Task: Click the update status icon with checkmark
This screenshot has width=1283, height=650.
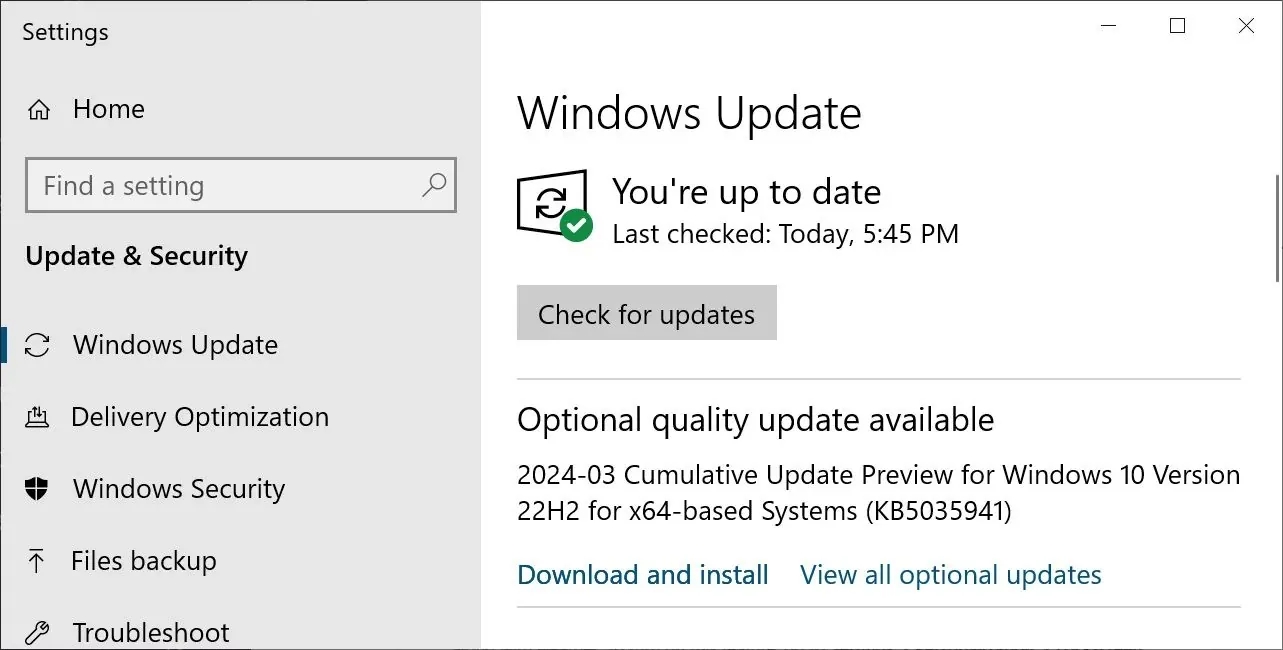Action: click(x=553, y=206)
